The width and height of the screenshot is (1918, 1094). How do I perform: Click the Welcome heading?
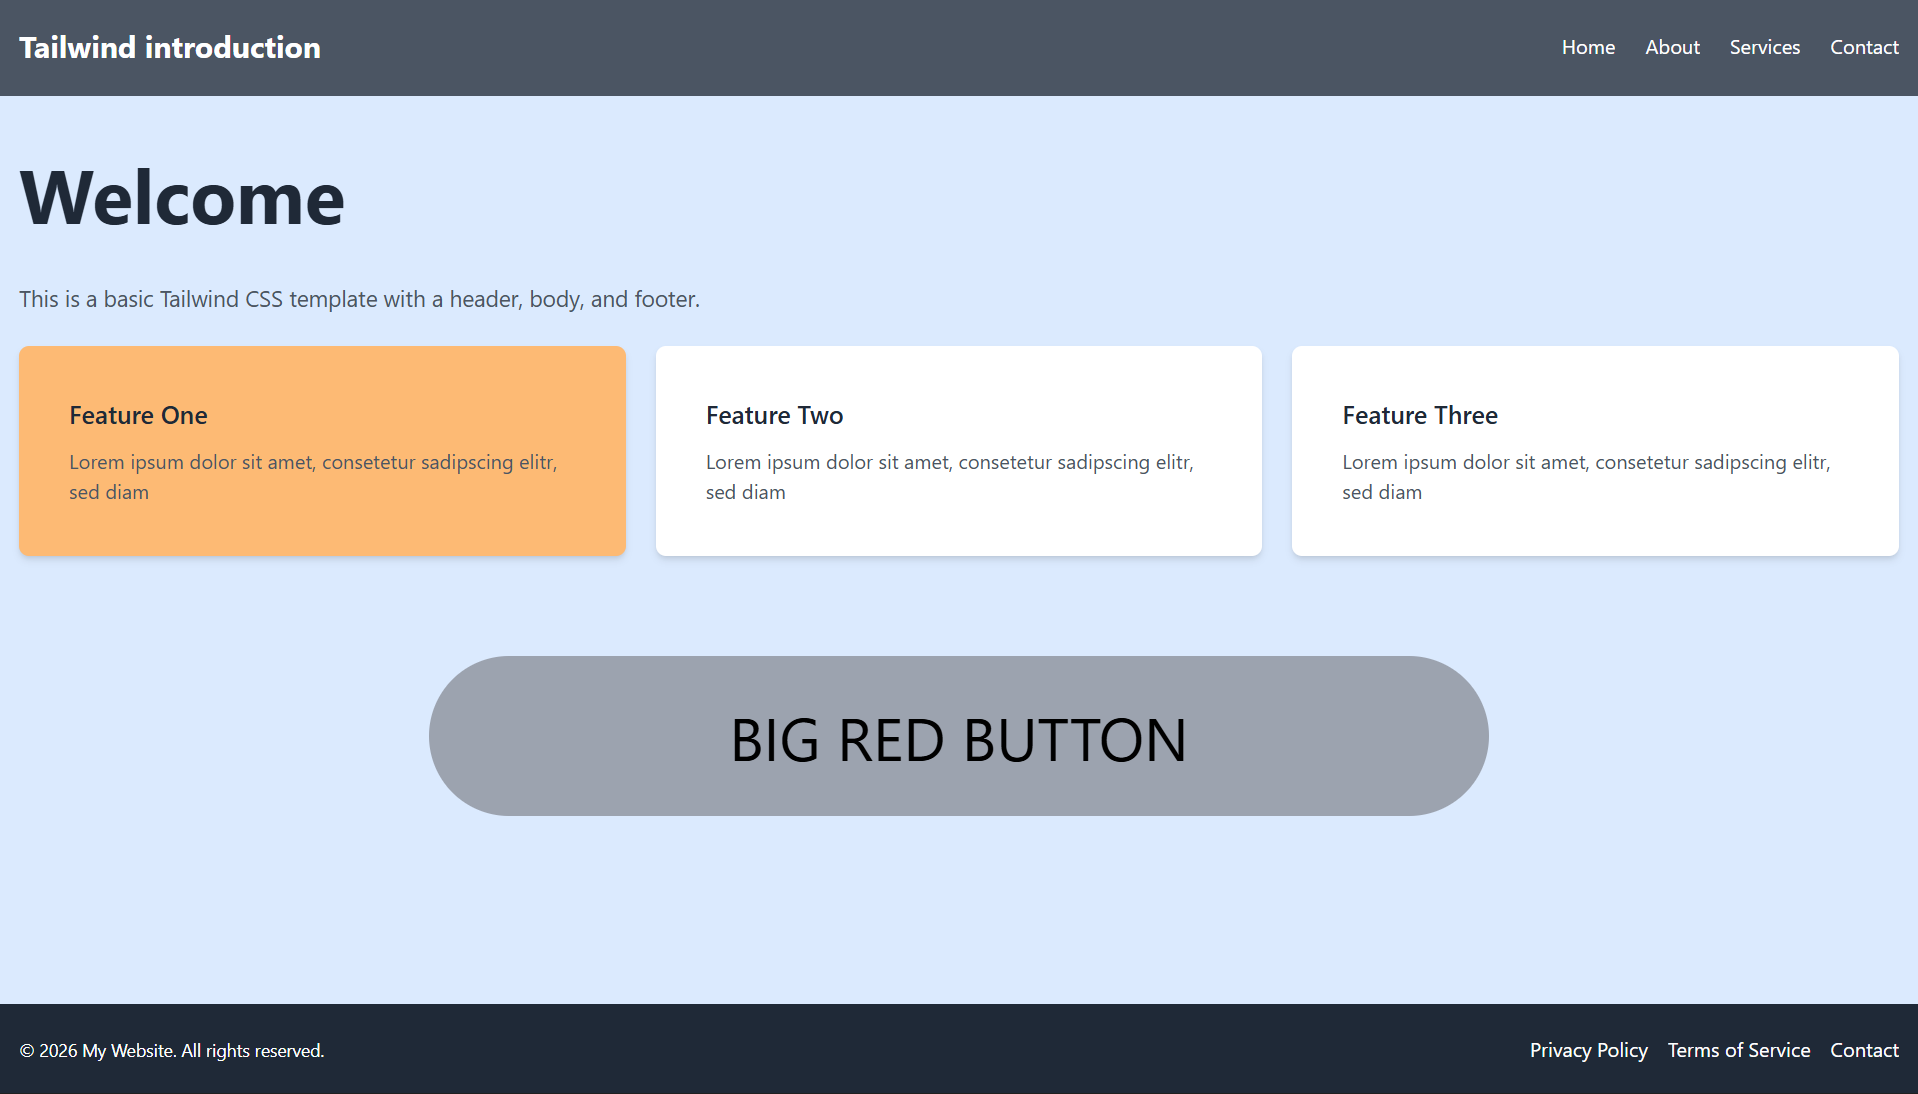[182, 198]
